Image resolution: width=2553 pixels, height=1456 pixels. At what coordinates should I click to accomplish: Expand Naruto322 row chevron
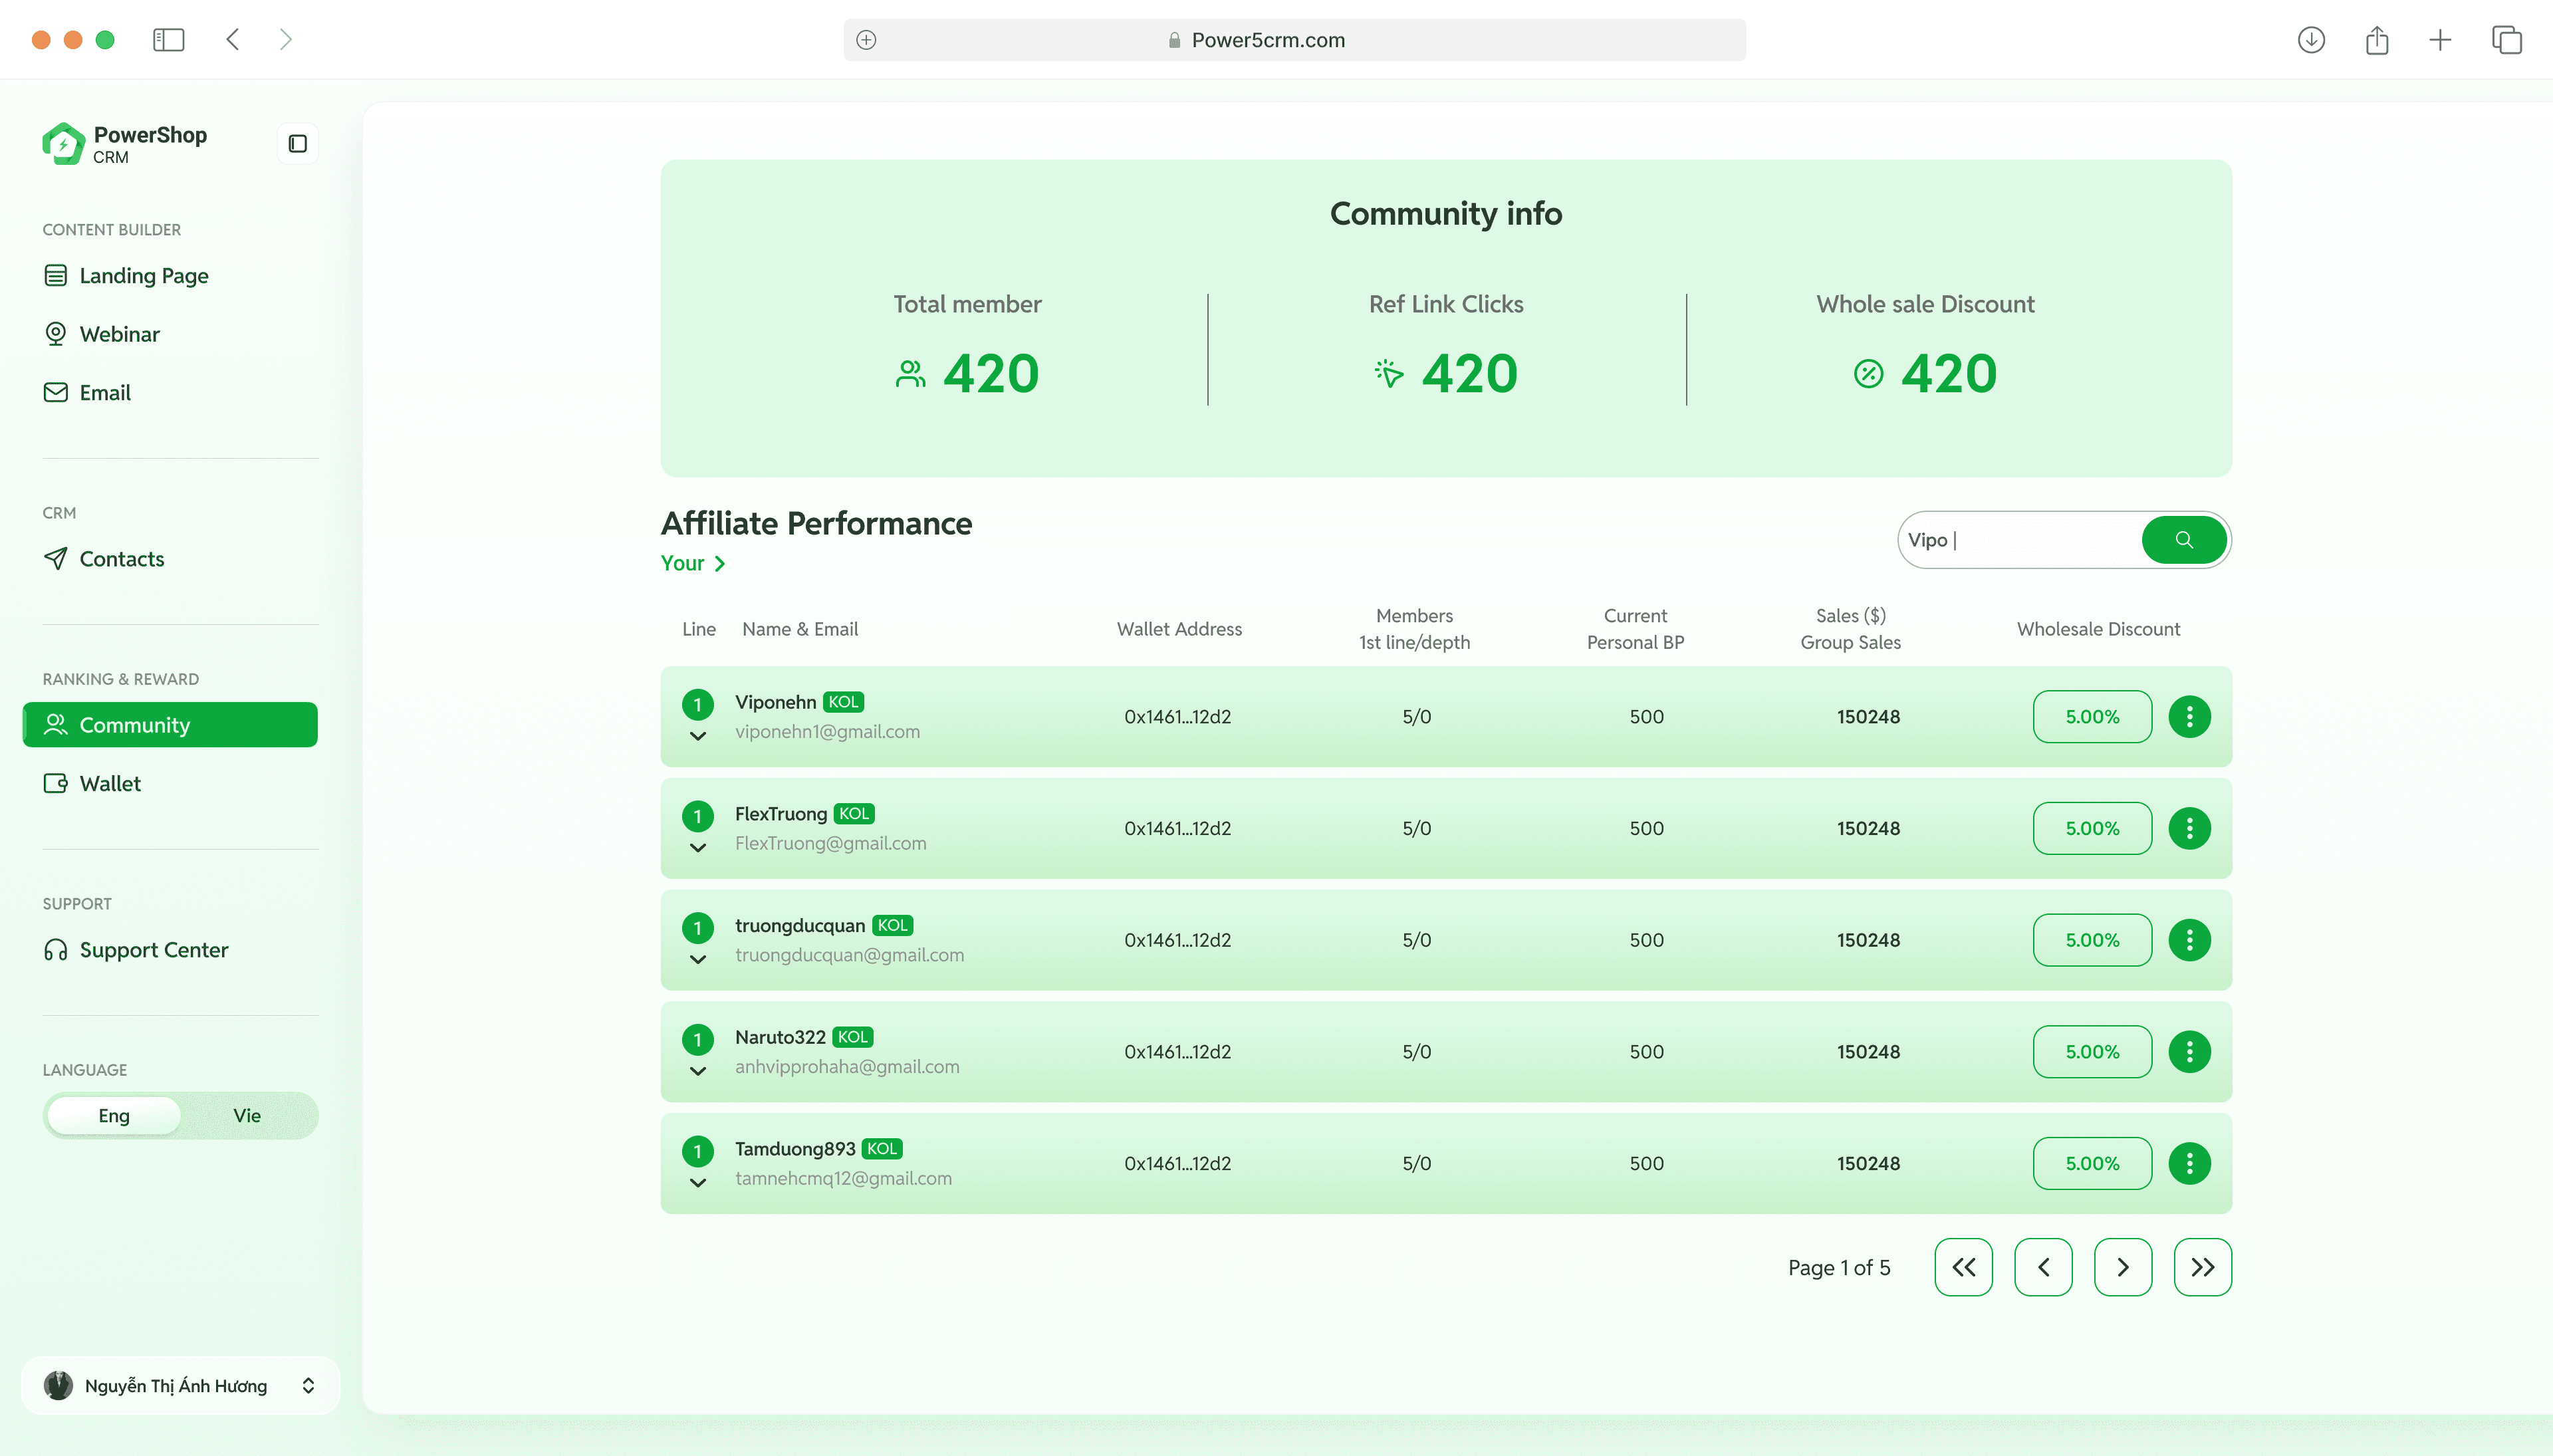click(698, 1071)
